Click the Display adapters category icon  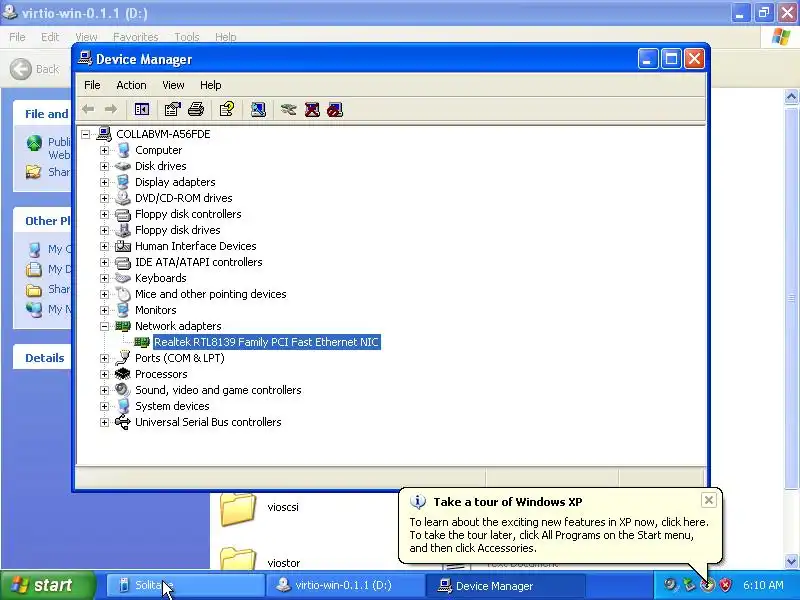coord(123,182)
